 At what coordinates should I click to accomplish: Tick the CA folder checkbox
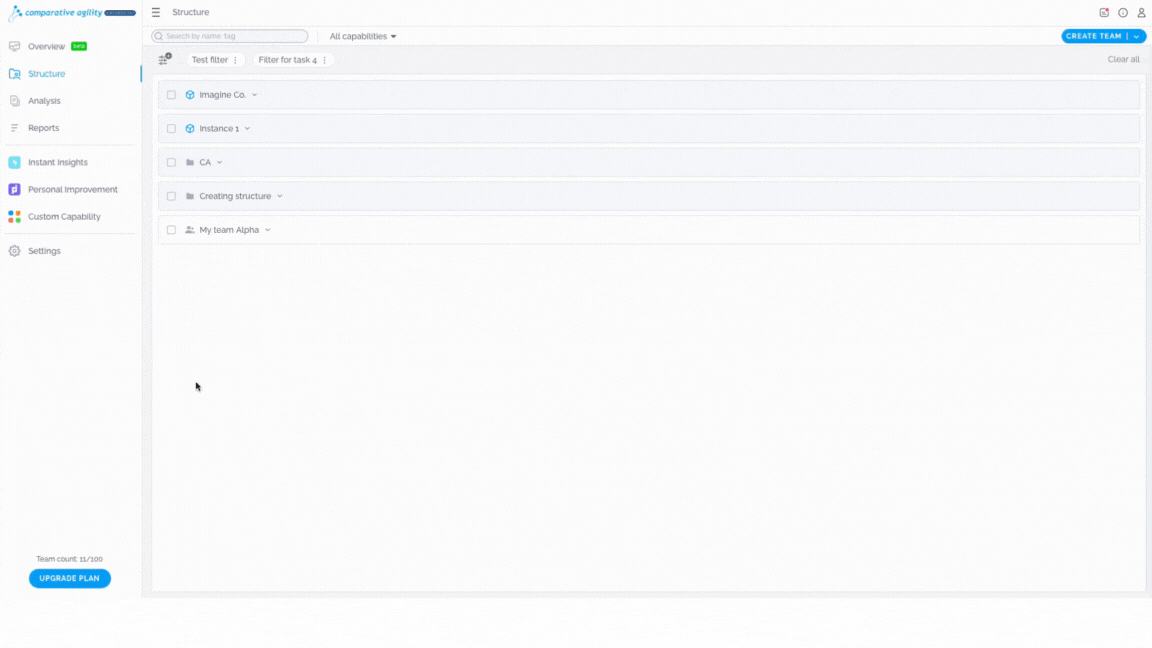pos(171,162)
